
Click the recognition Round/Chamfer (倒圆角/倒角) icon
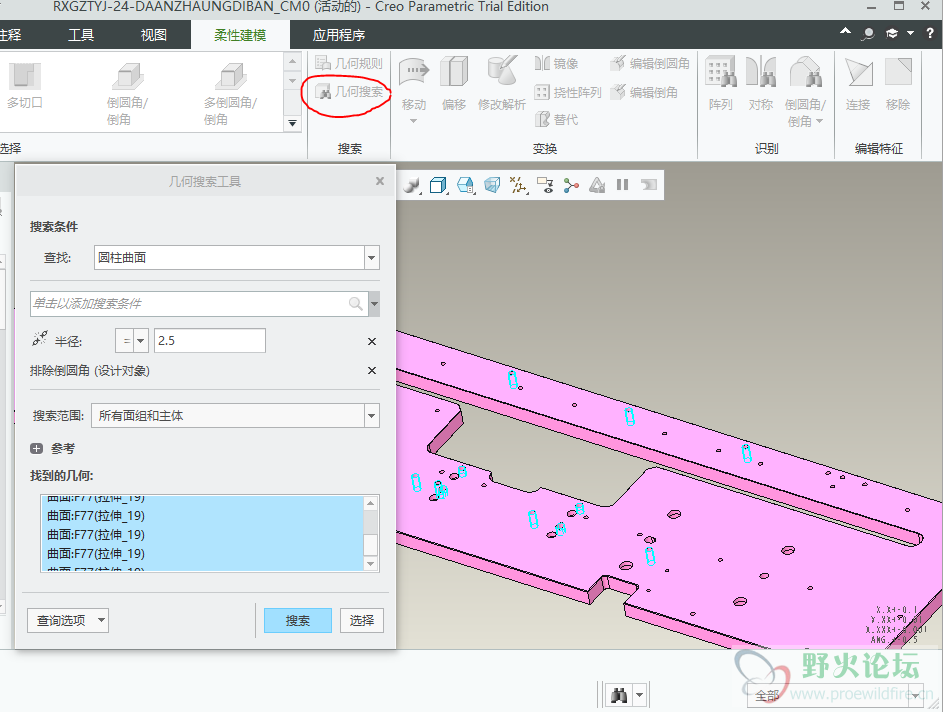click(806, 72)
